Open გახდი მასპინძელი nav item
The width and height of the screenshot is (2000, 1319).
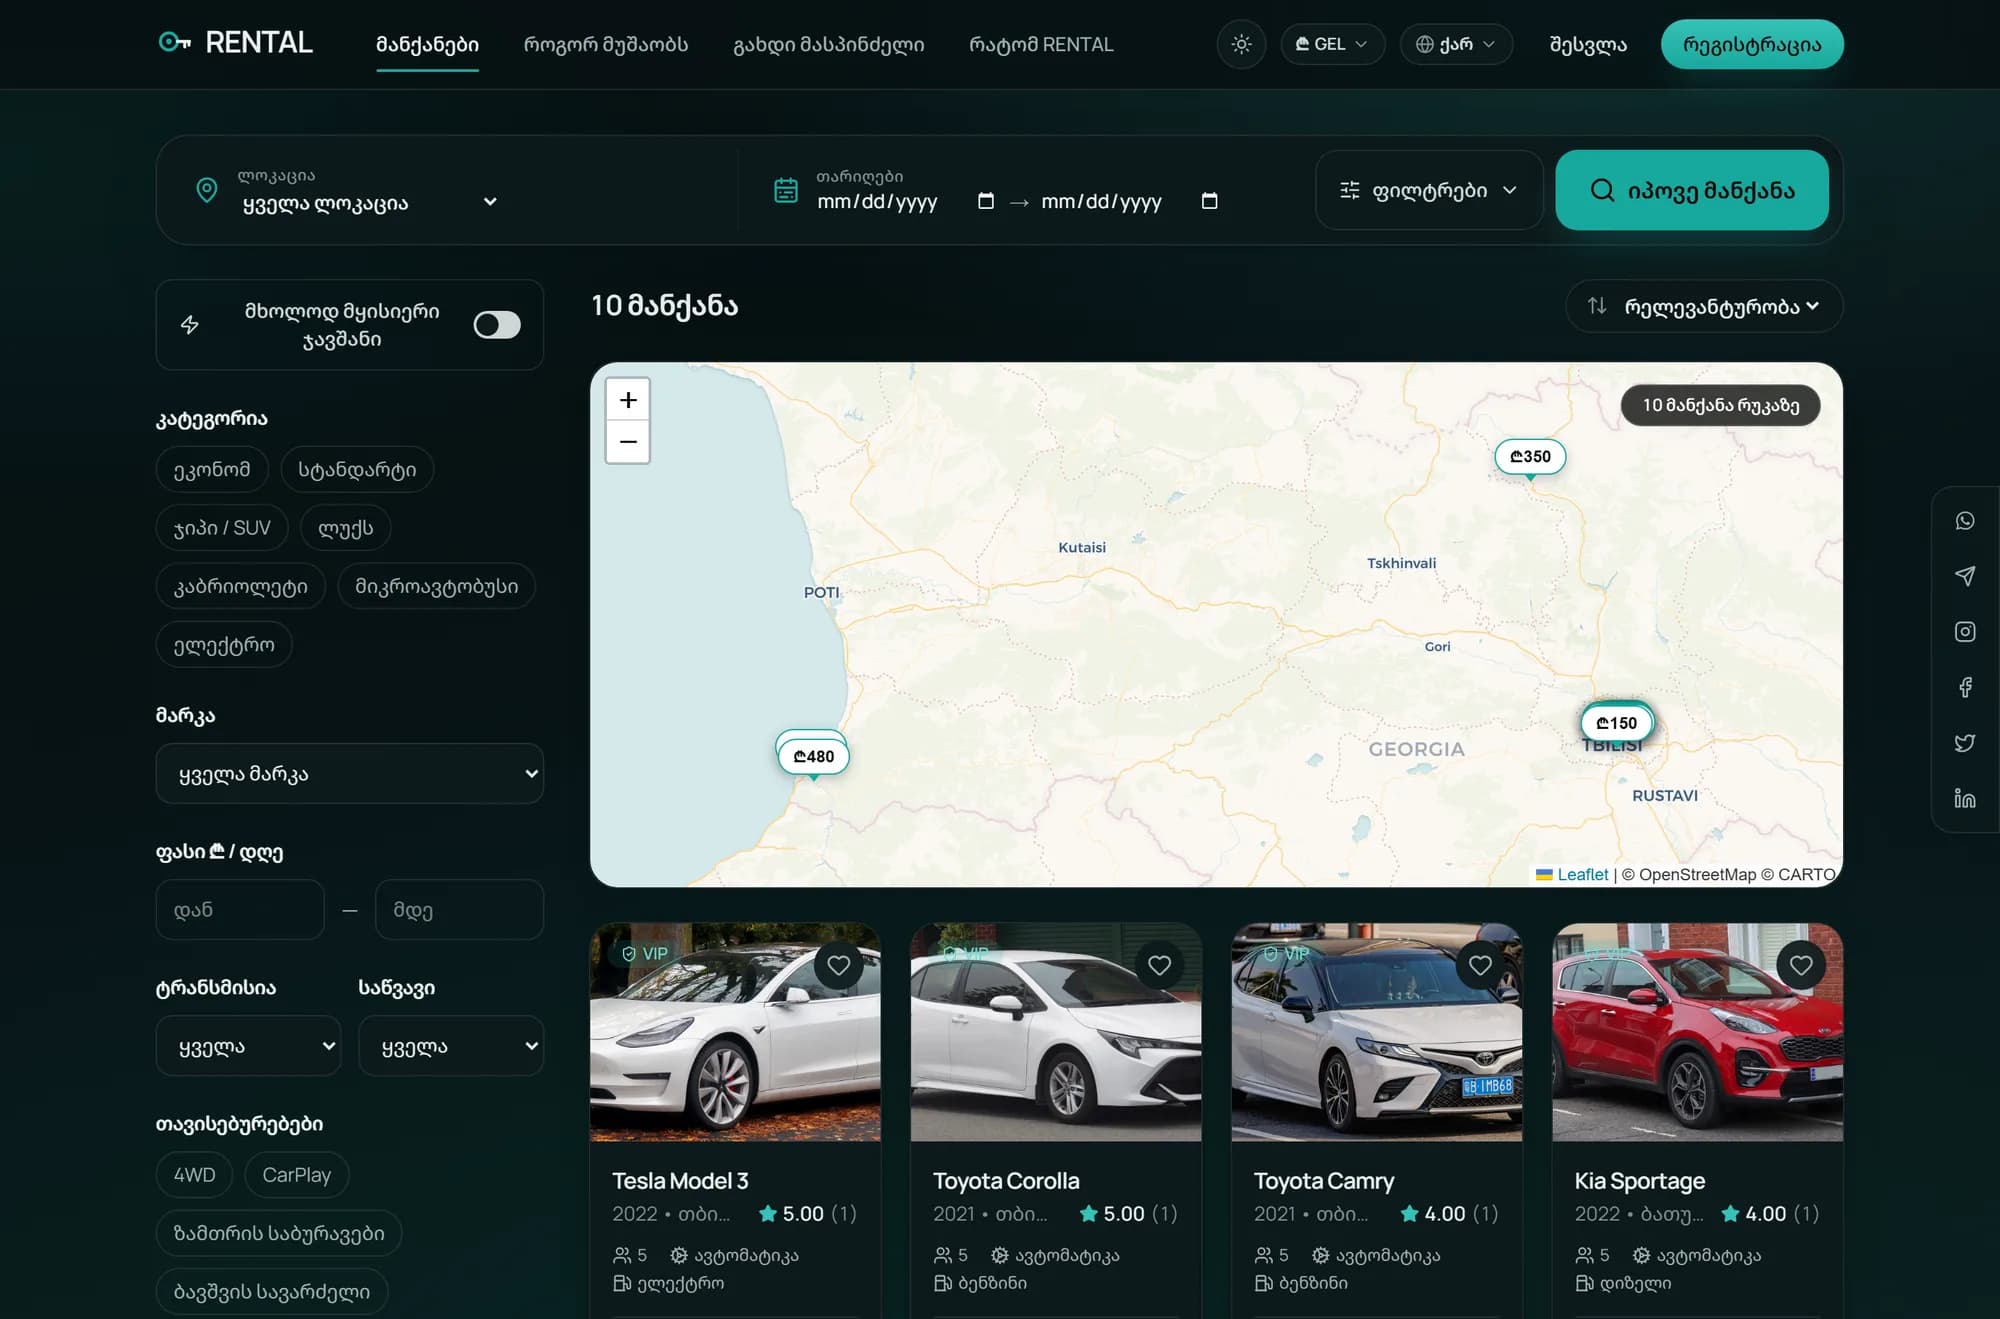[828, 45]
